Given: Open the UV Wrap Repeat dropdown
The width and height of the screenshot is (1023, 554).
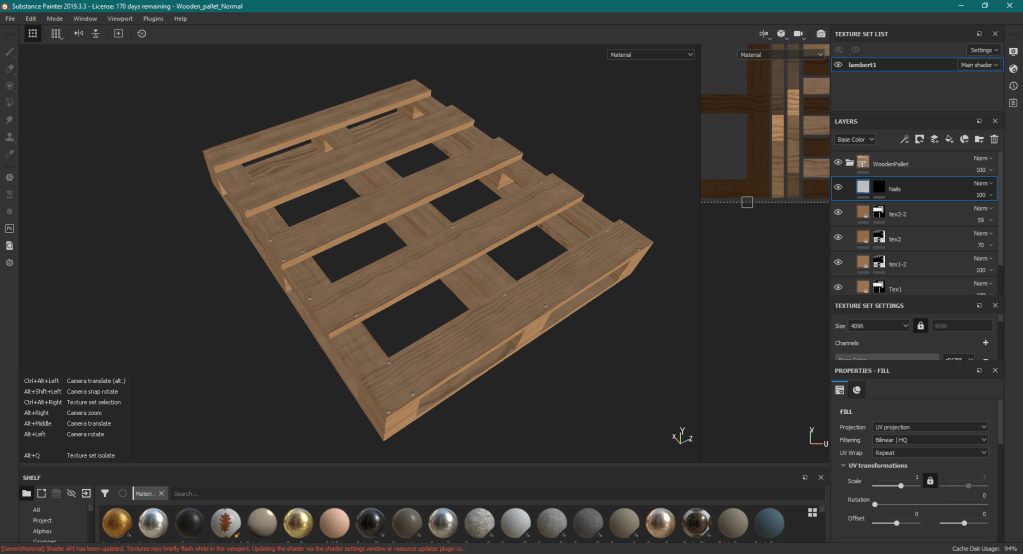Looking at the screenshot, I should click(929, 452).
